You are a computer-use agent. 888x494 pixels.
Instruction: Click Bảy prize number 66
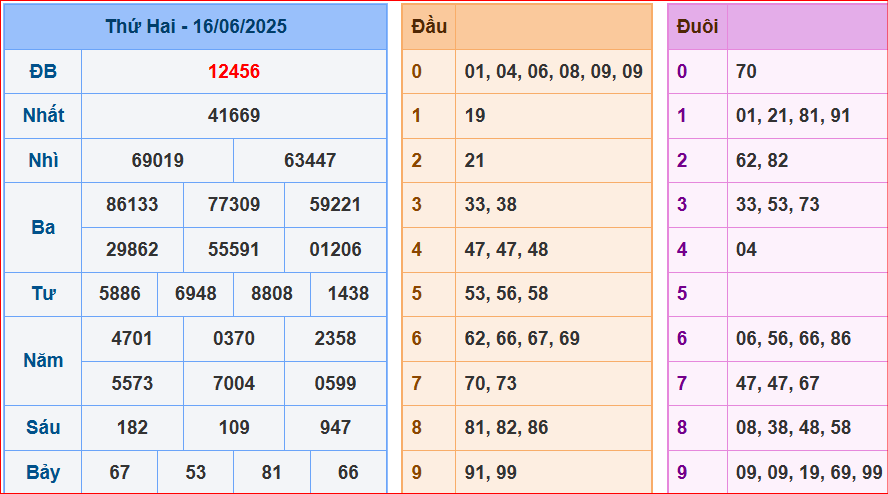pos(348,472)
